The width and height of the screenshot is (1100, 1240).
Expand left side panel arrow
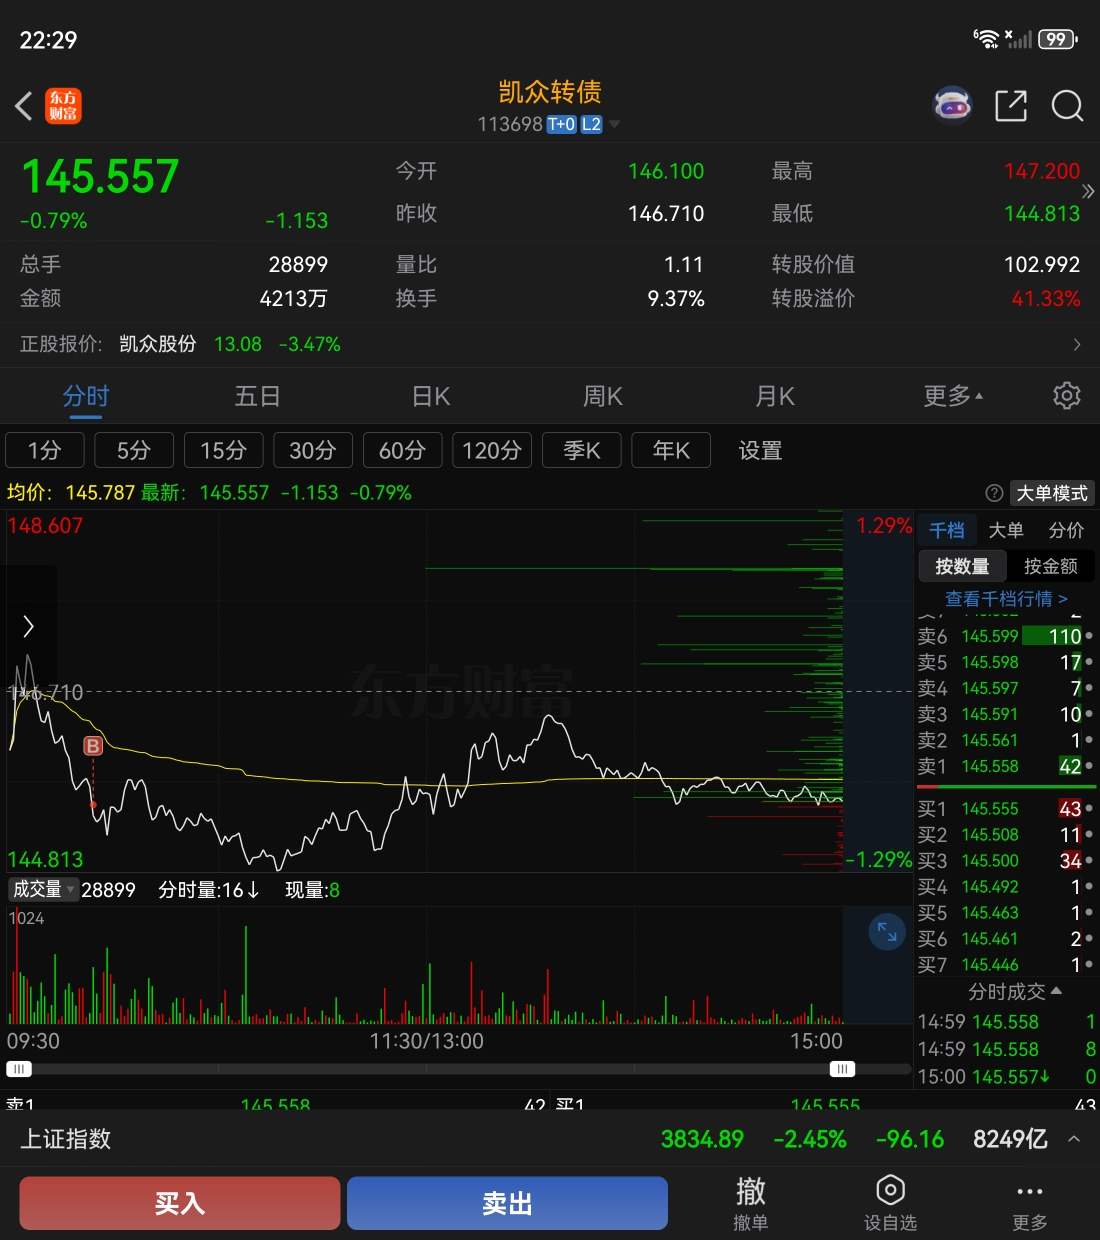28,627
